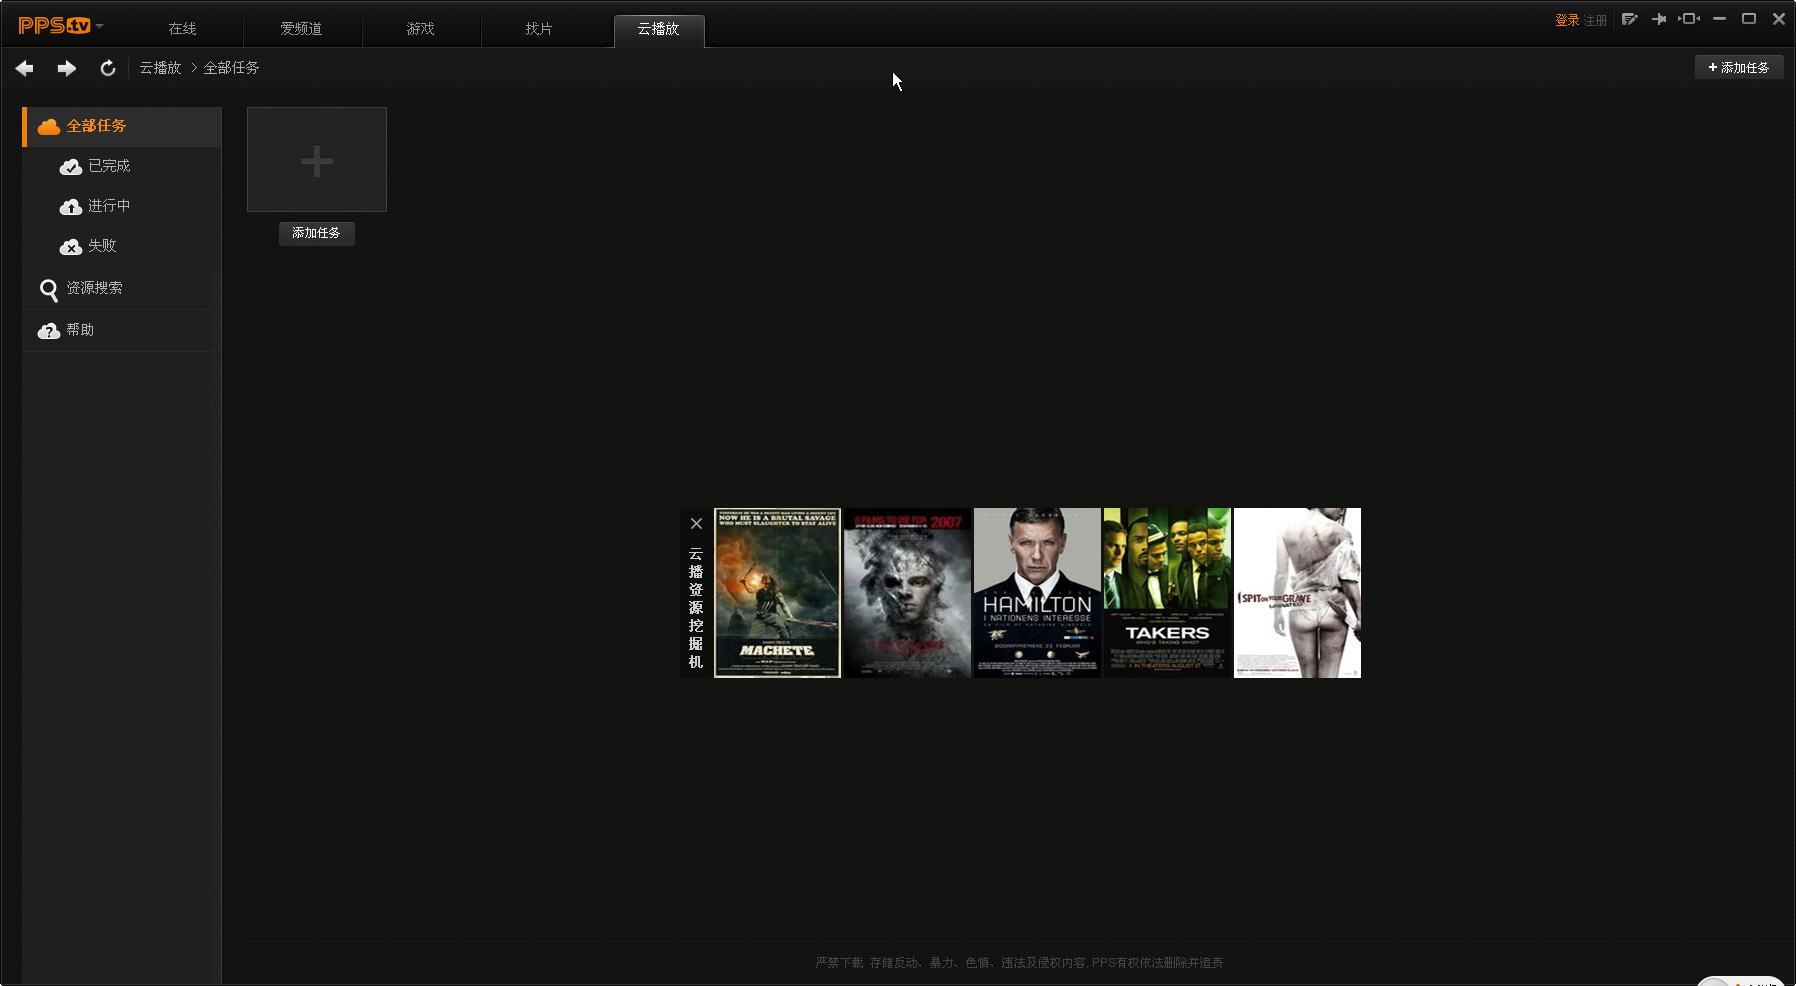Switch to the 在线 tab
The height and width of the screenshot is (986, 1796).
[183, 29]
